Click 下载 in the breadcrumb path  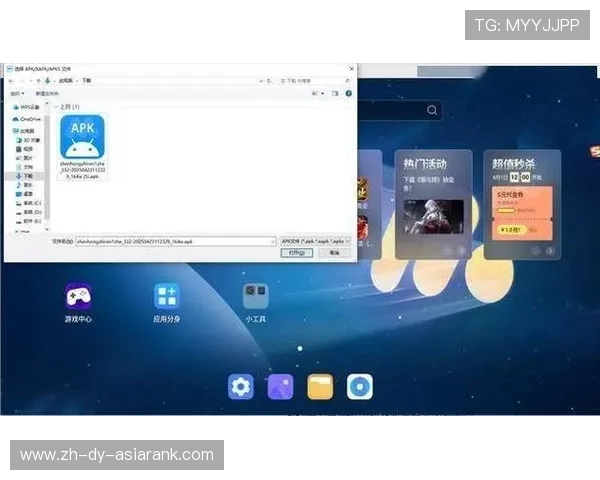coord(86,81)
